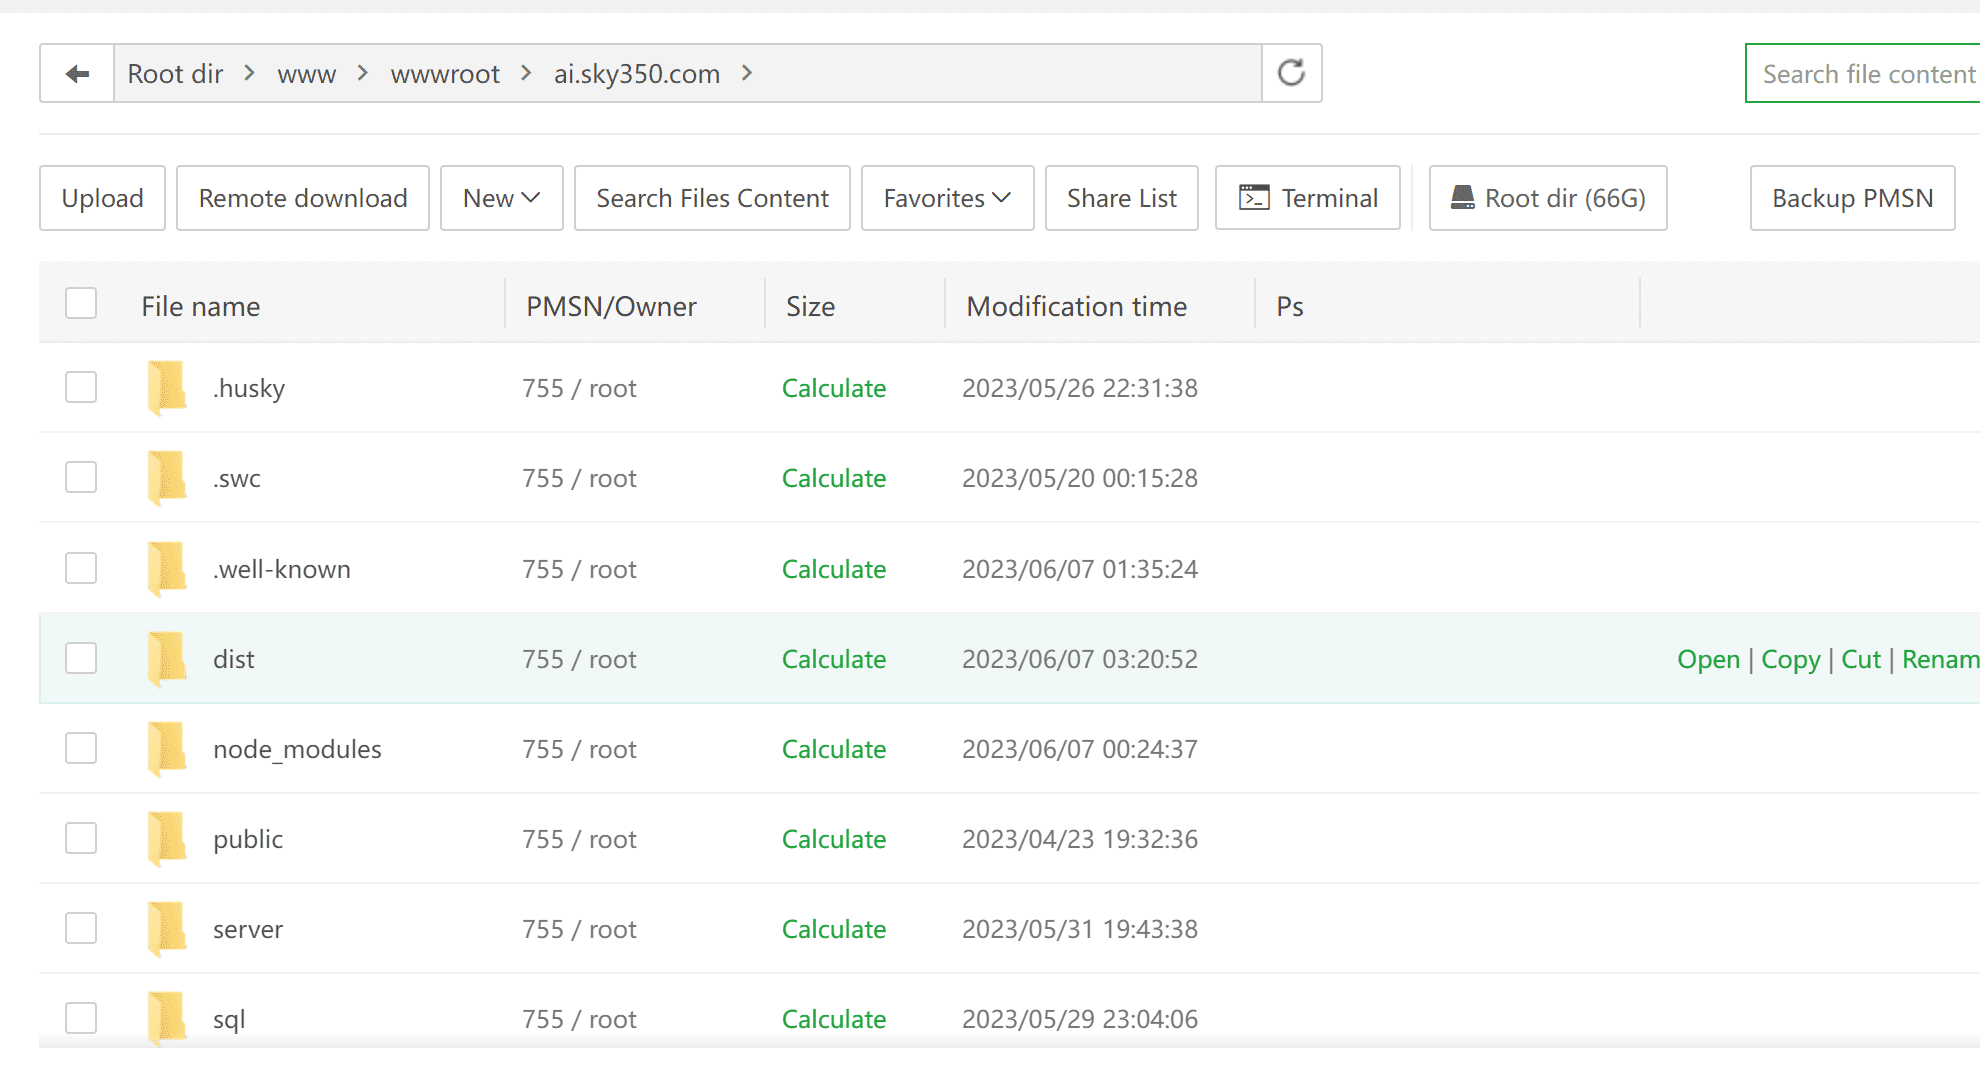Click the Copy action for dist row

point(1790,659)
